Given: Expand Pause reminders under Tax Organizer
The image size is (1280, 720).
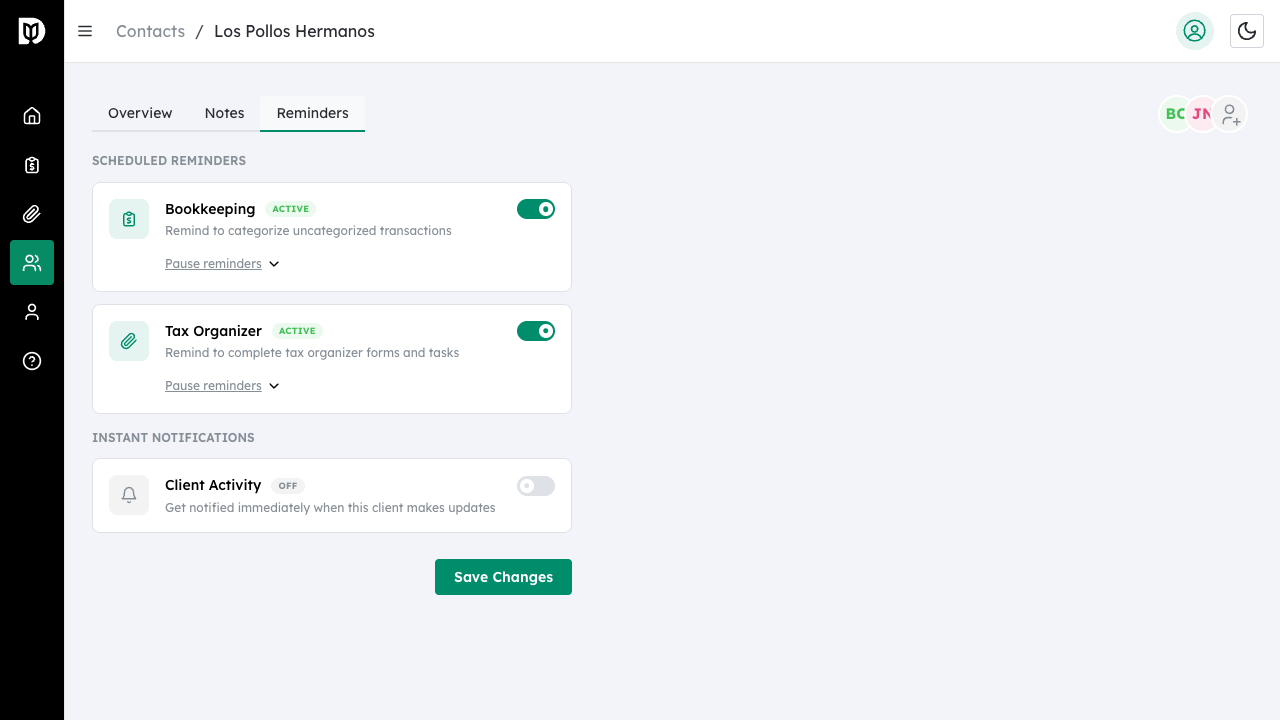Looking at the screenshot, I should click(x=222, y=386).
